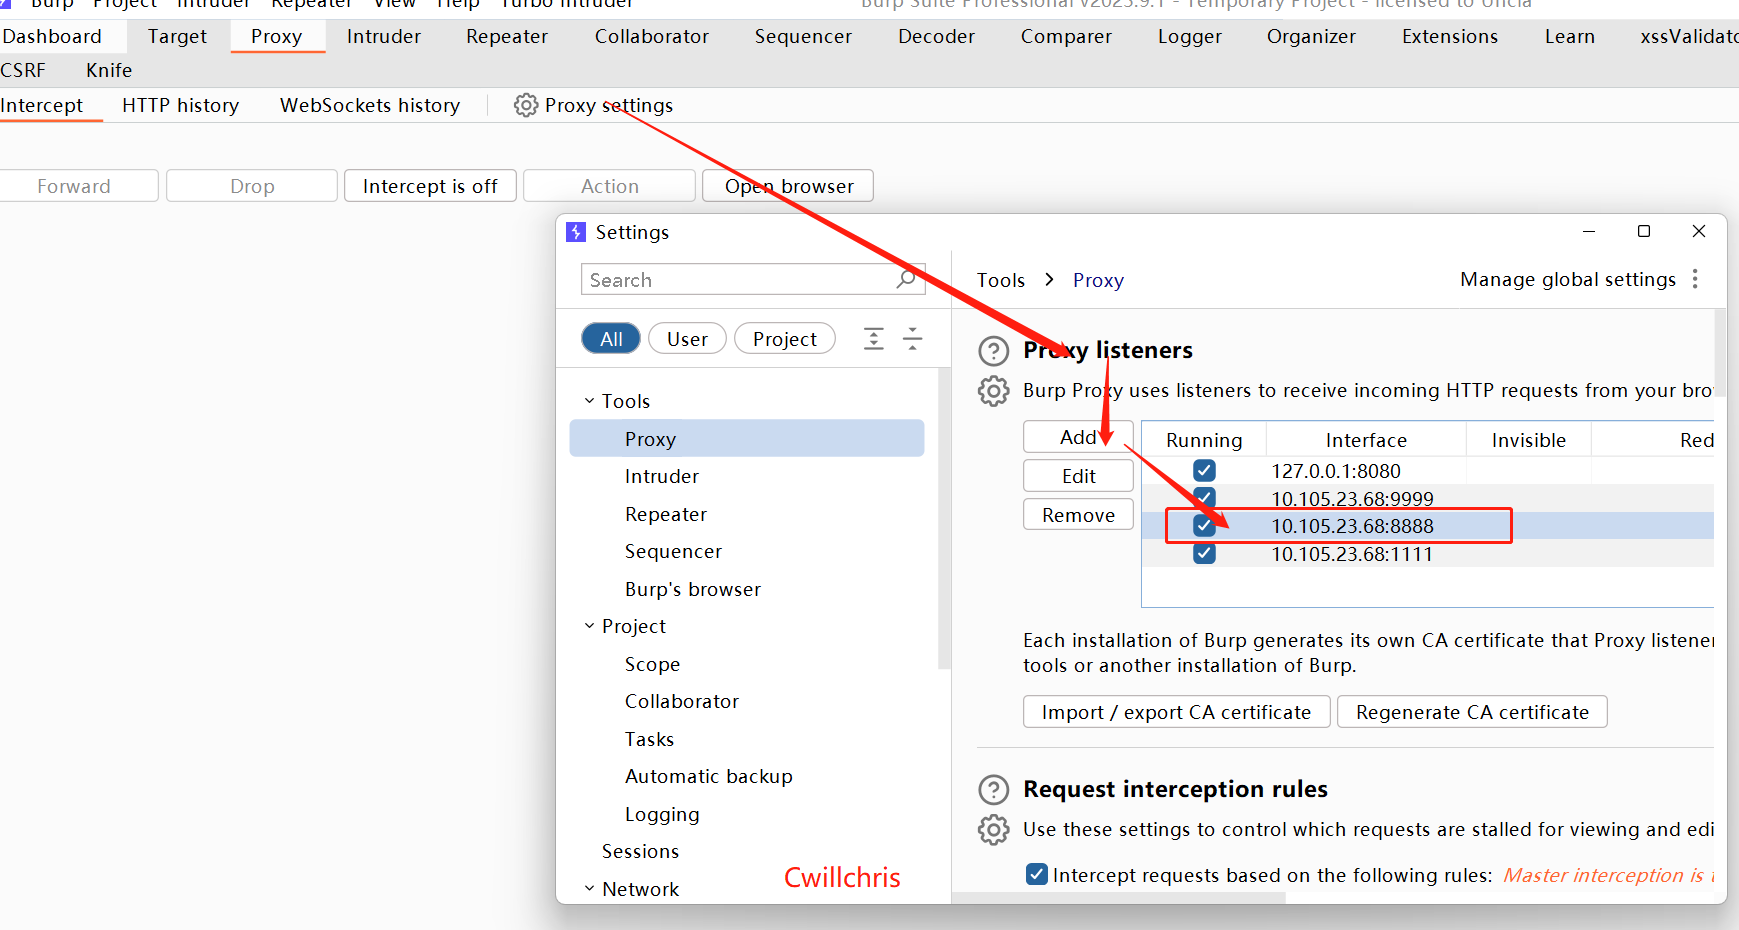This screenshot has height=930, width=1739.
Task: Open the Repeater main tab
Action: [507, 37]
